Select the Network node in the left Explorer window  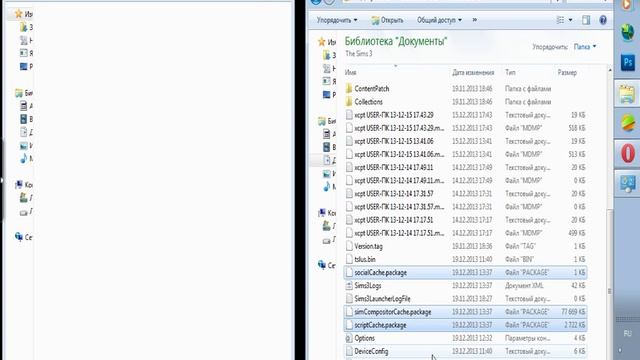pyautogui.click(x=19, y=237)
